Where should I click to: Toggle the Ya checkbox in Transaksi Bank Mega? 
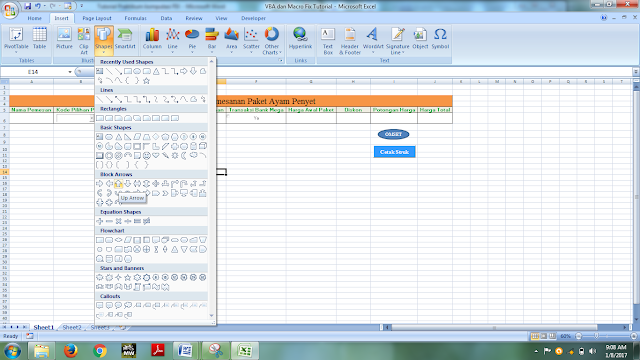pos(228,117)
